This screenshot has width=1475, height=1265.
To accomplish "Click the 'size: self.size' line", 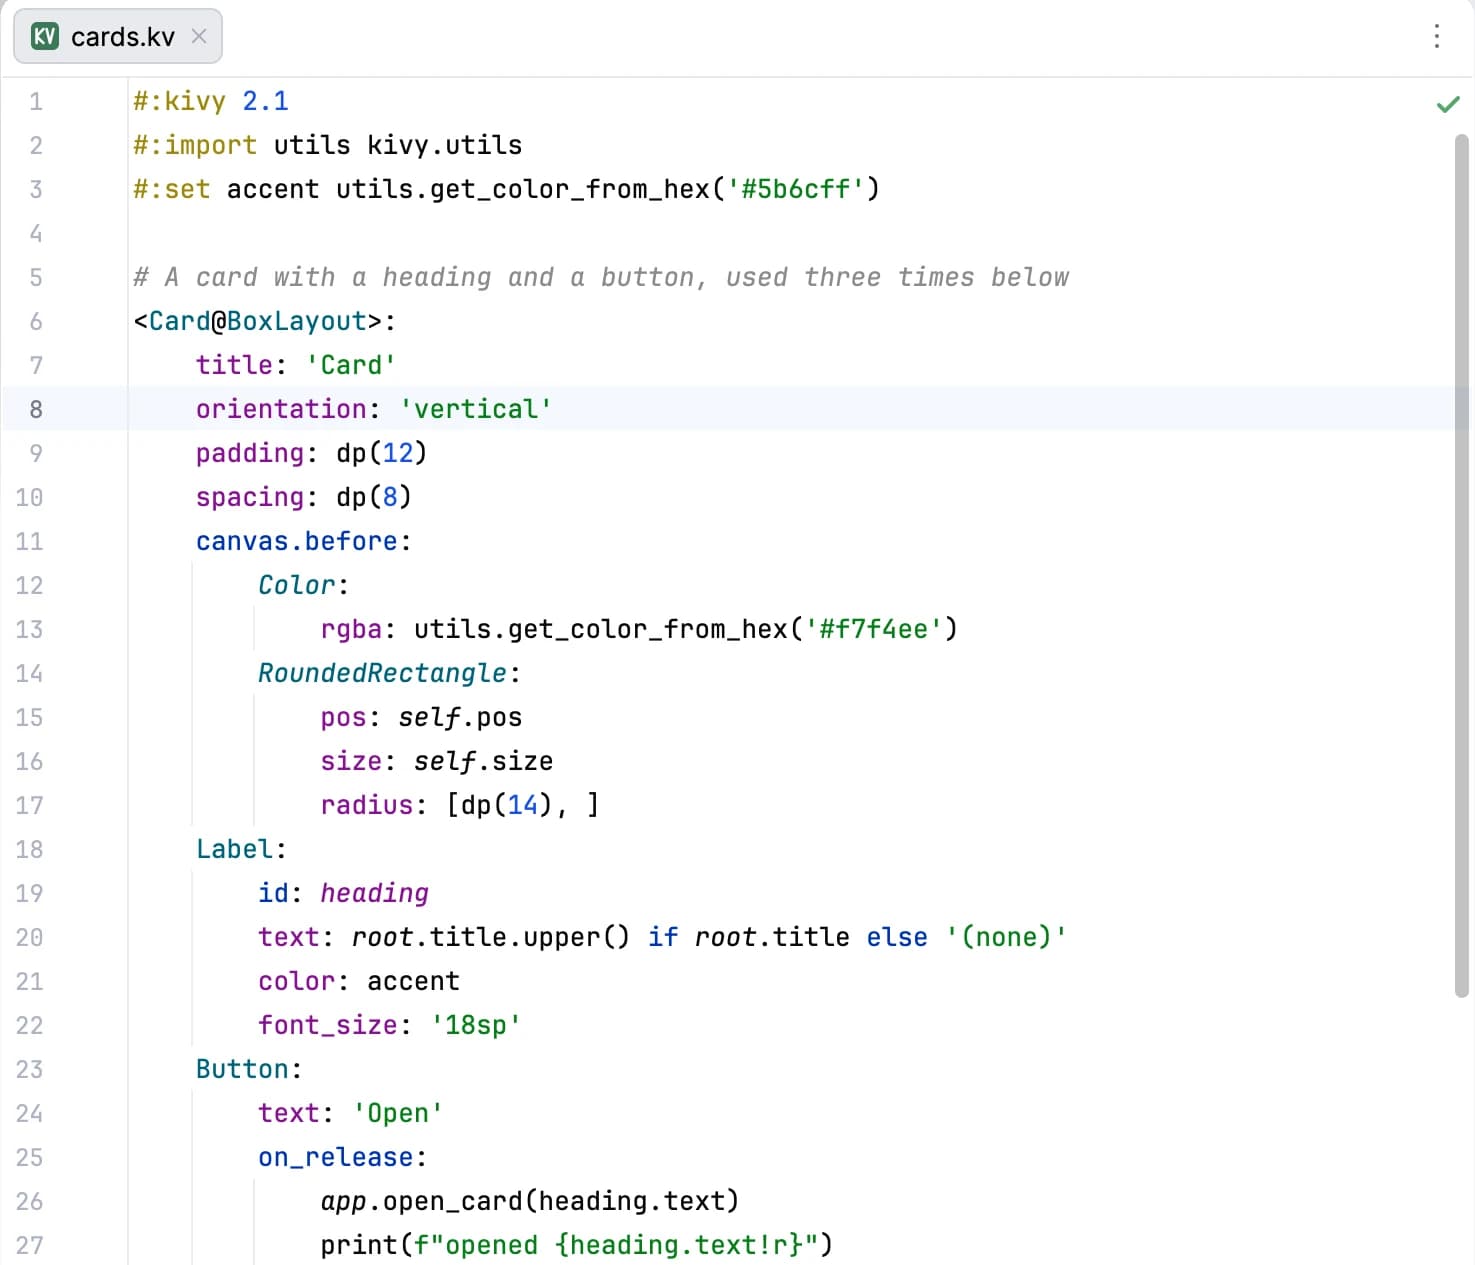I will [x=437, y=761].
